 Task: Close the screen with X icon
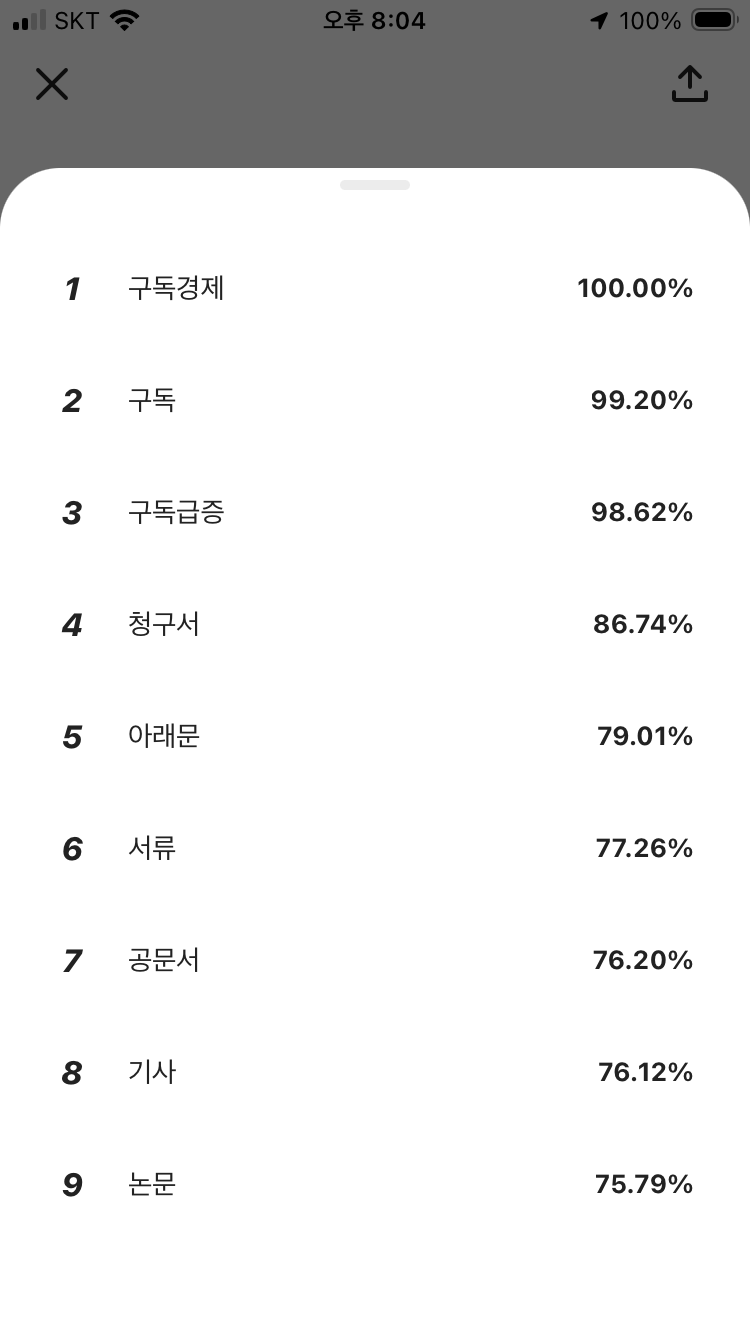tap(52, 84)
